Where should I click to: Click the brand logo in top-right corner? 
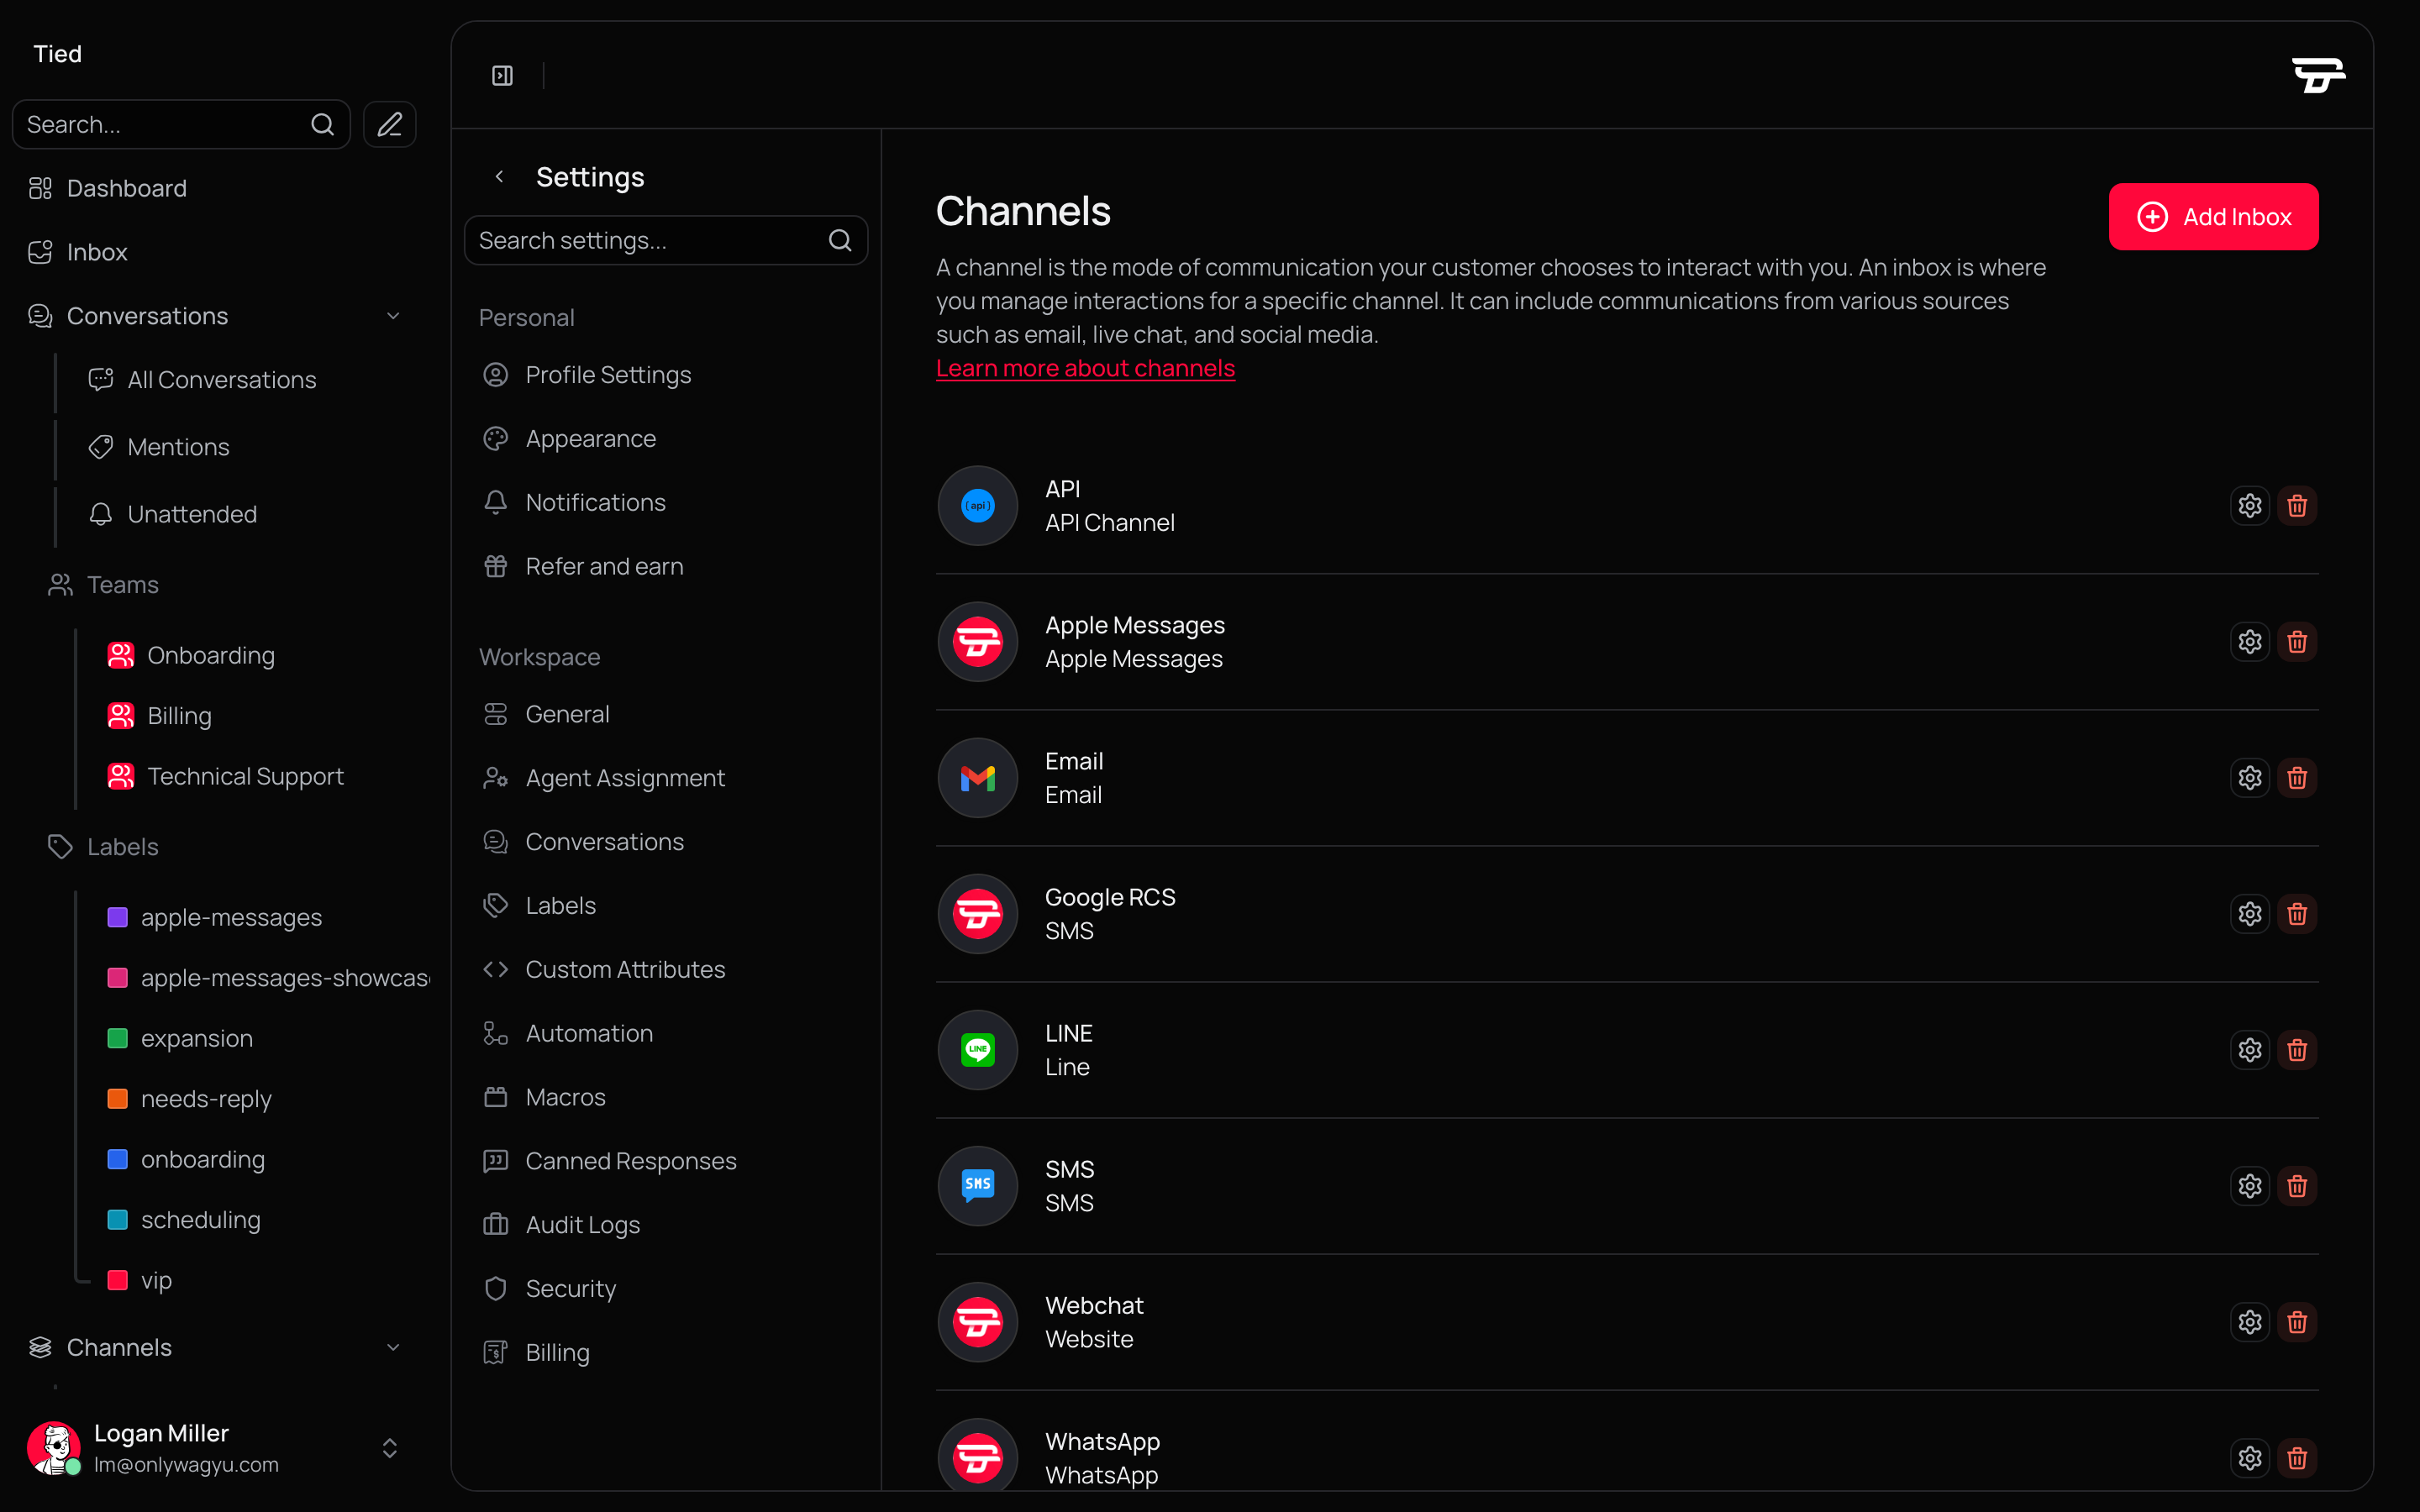[2318, 76]
